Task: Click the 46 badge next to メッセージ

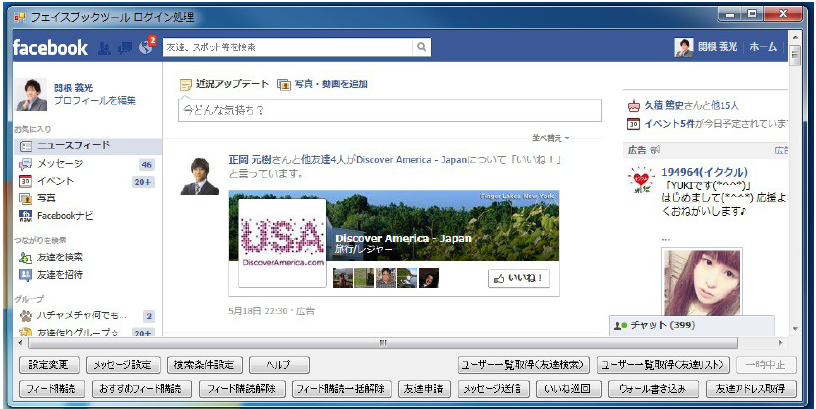Action: point(147,165)
